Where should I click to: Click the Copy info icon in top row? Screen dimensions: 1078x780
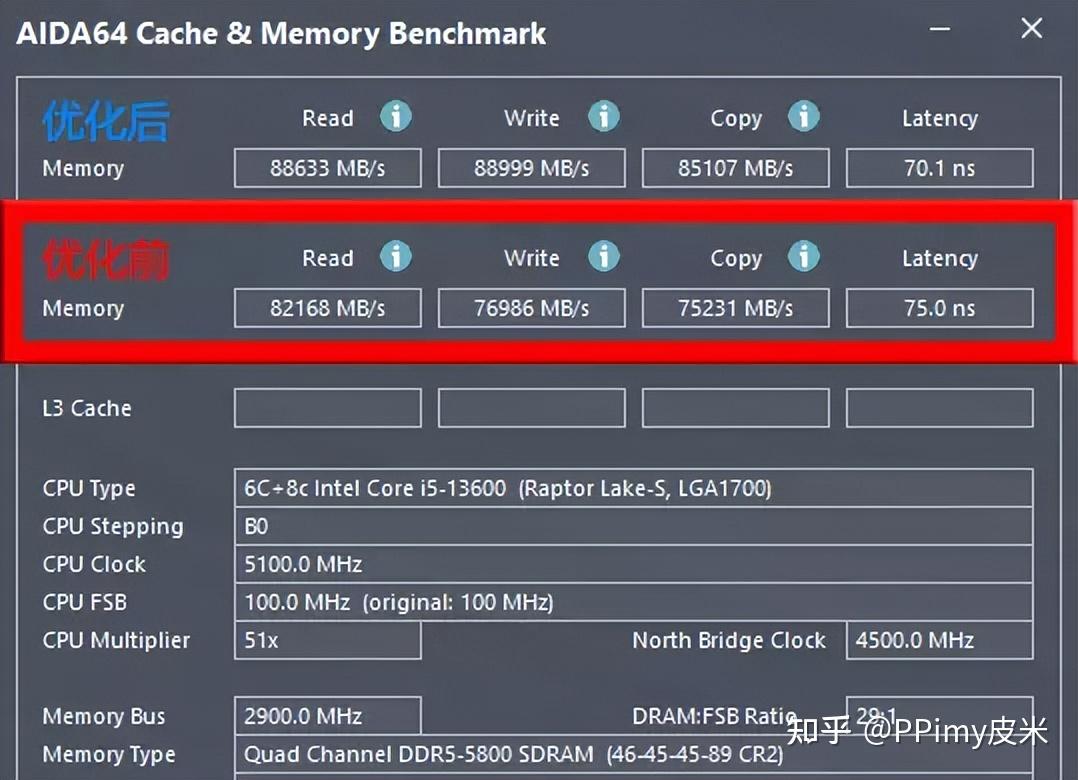804,116
